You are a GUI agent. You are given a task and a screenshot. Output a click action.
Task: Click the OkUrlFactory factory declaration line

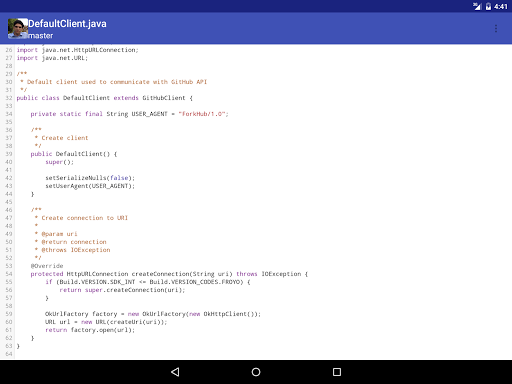(153, 314)
